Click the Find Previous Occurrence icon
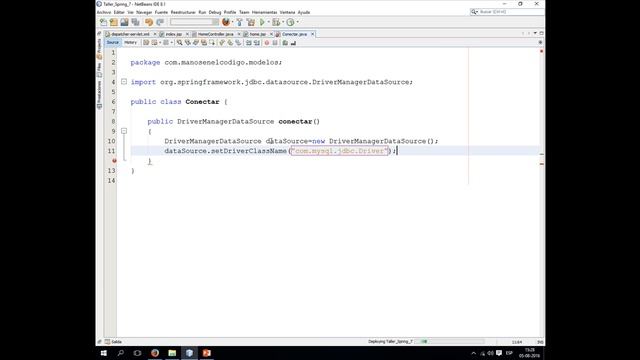This screenshot has width=640, height=360. pyautogui.click(x=188, y=42)
